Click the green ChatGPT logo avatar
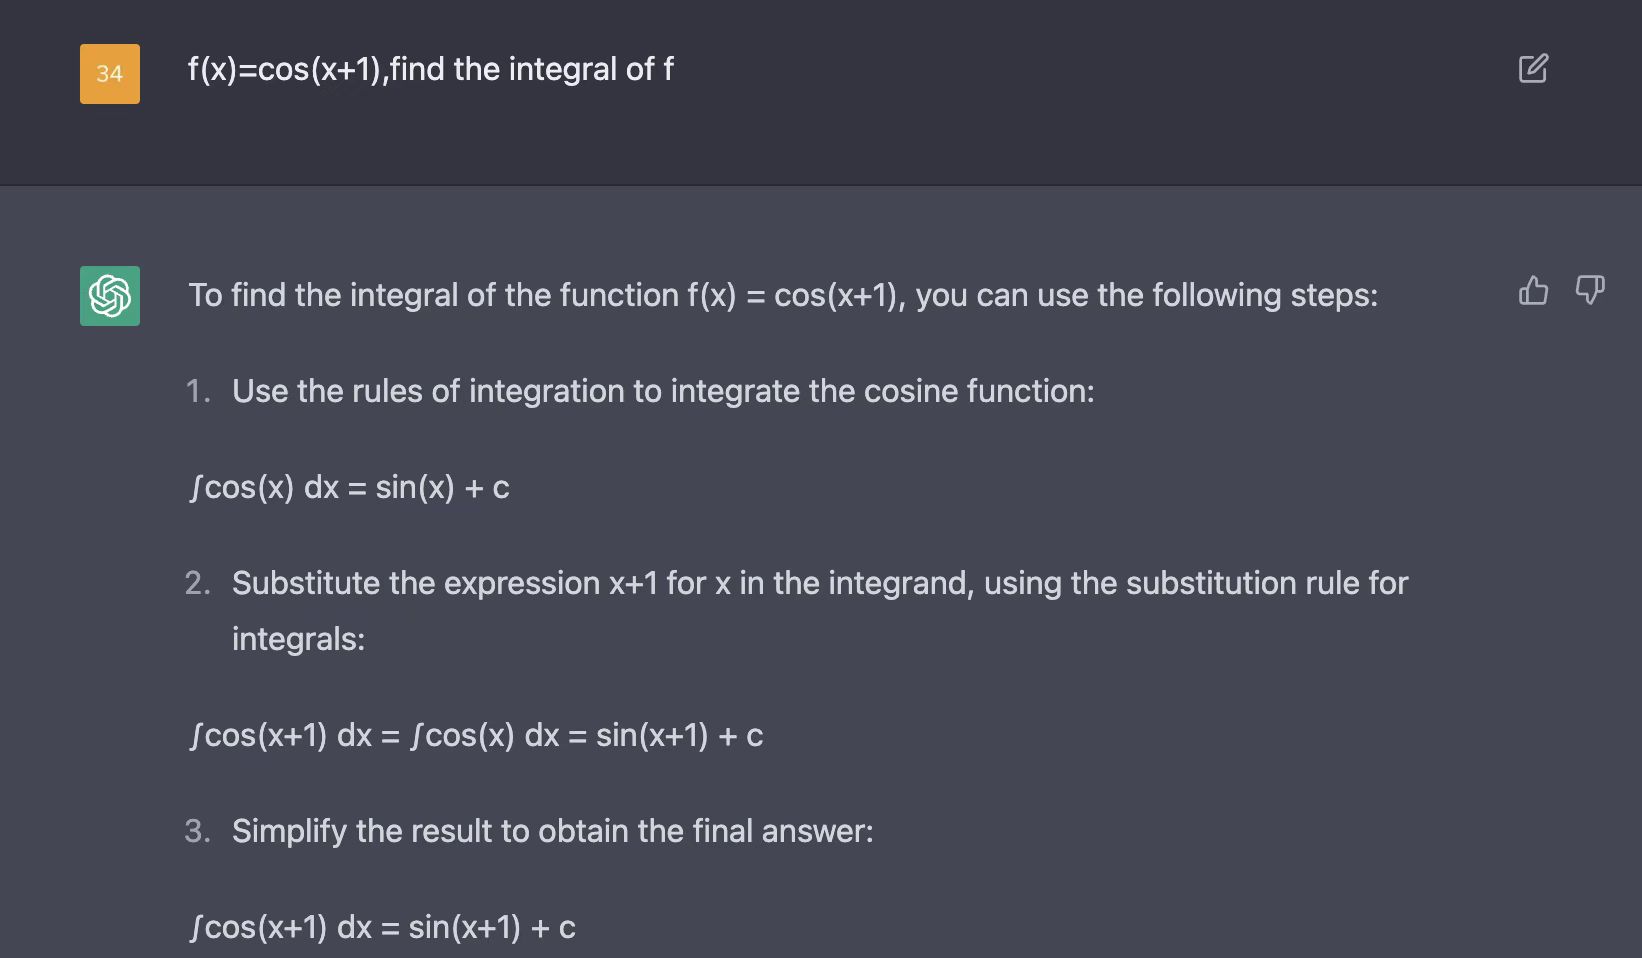Screen dimensions: 1642x958 point(110,296)
